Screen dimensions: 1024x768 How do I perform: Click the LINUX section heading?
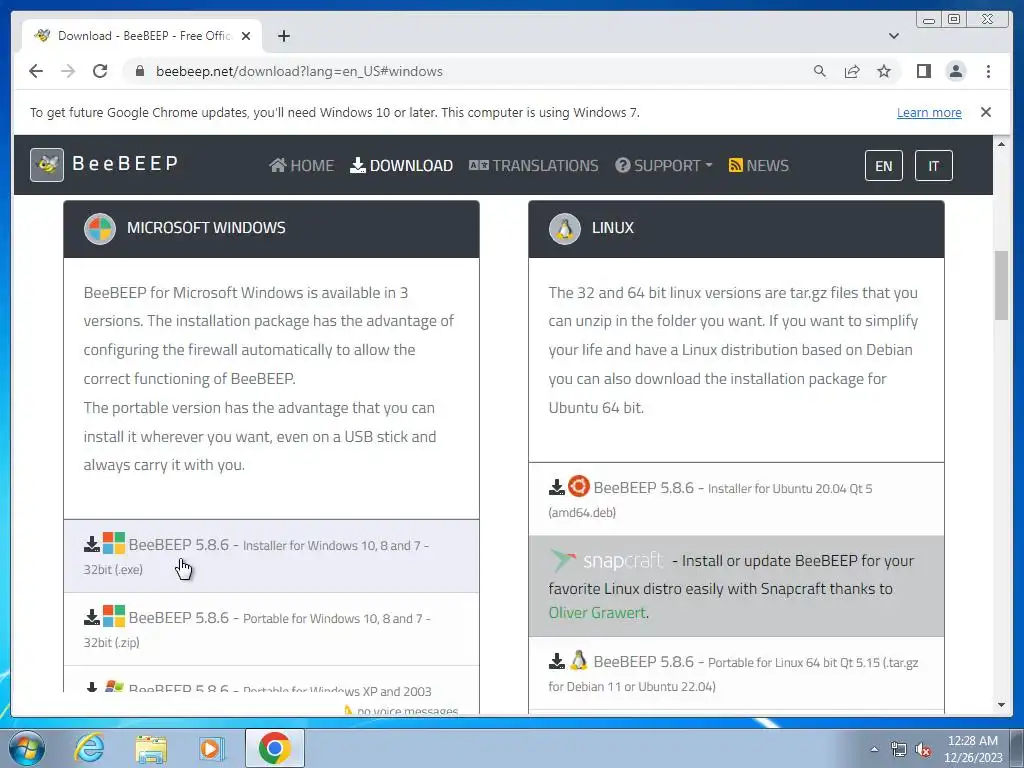613,227
